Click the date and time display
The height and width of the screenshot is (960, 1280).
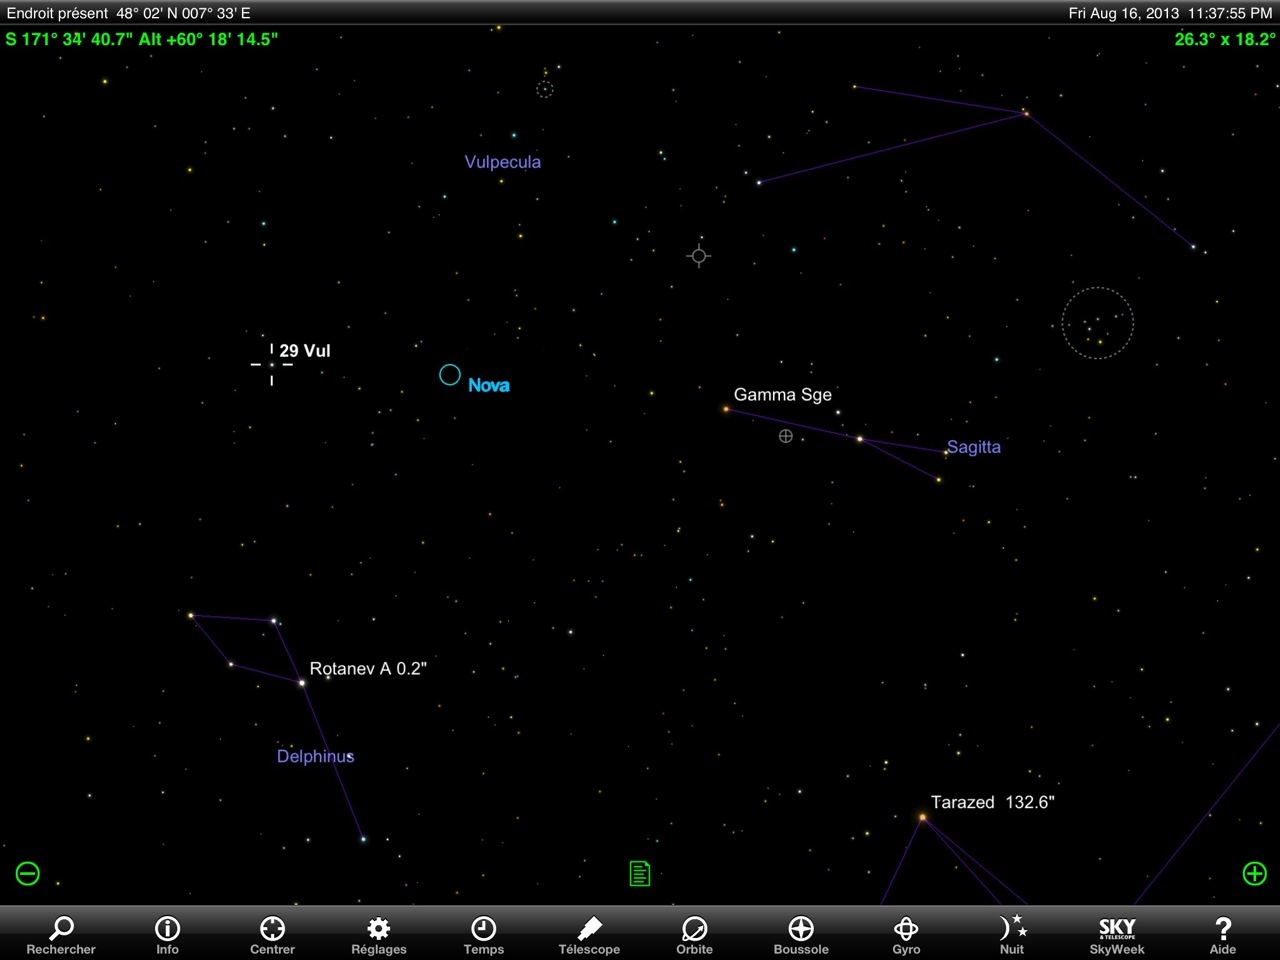pos(1170,13)
